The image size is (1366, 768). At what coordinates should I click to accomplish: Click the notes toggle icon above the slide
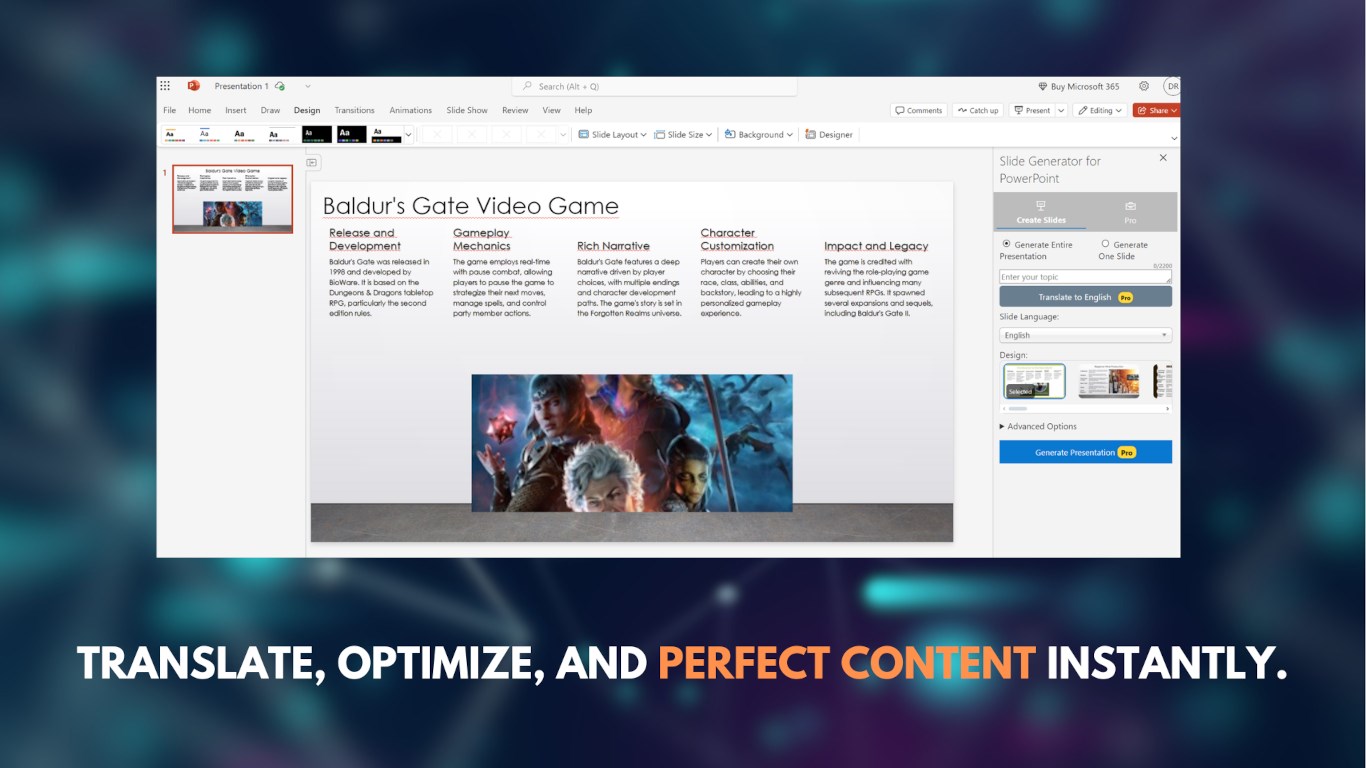pyautogui.click(x=312, y=162)
